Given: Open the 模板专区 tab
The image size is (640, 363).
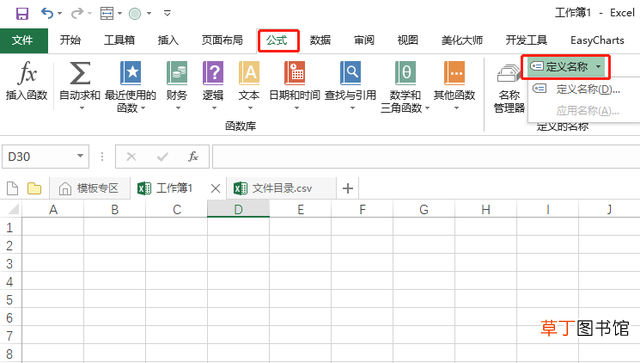Looking at the screenshot, I should tap(90, 188).
